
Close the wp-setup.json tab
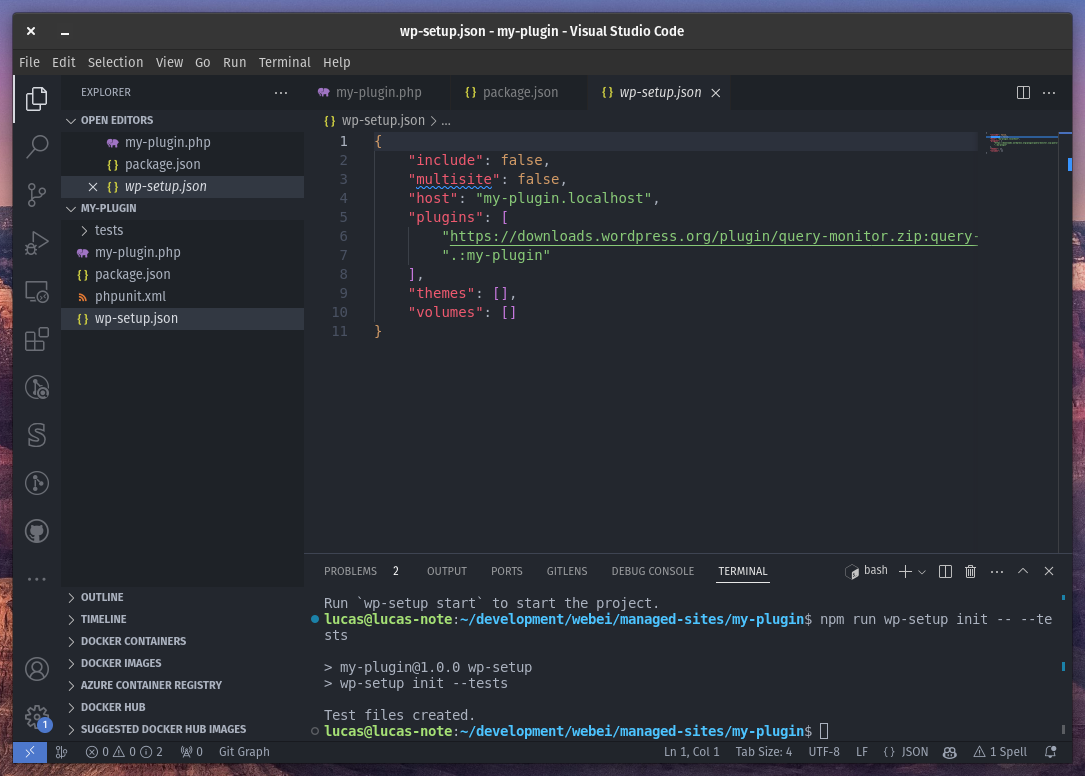(715, 93)
